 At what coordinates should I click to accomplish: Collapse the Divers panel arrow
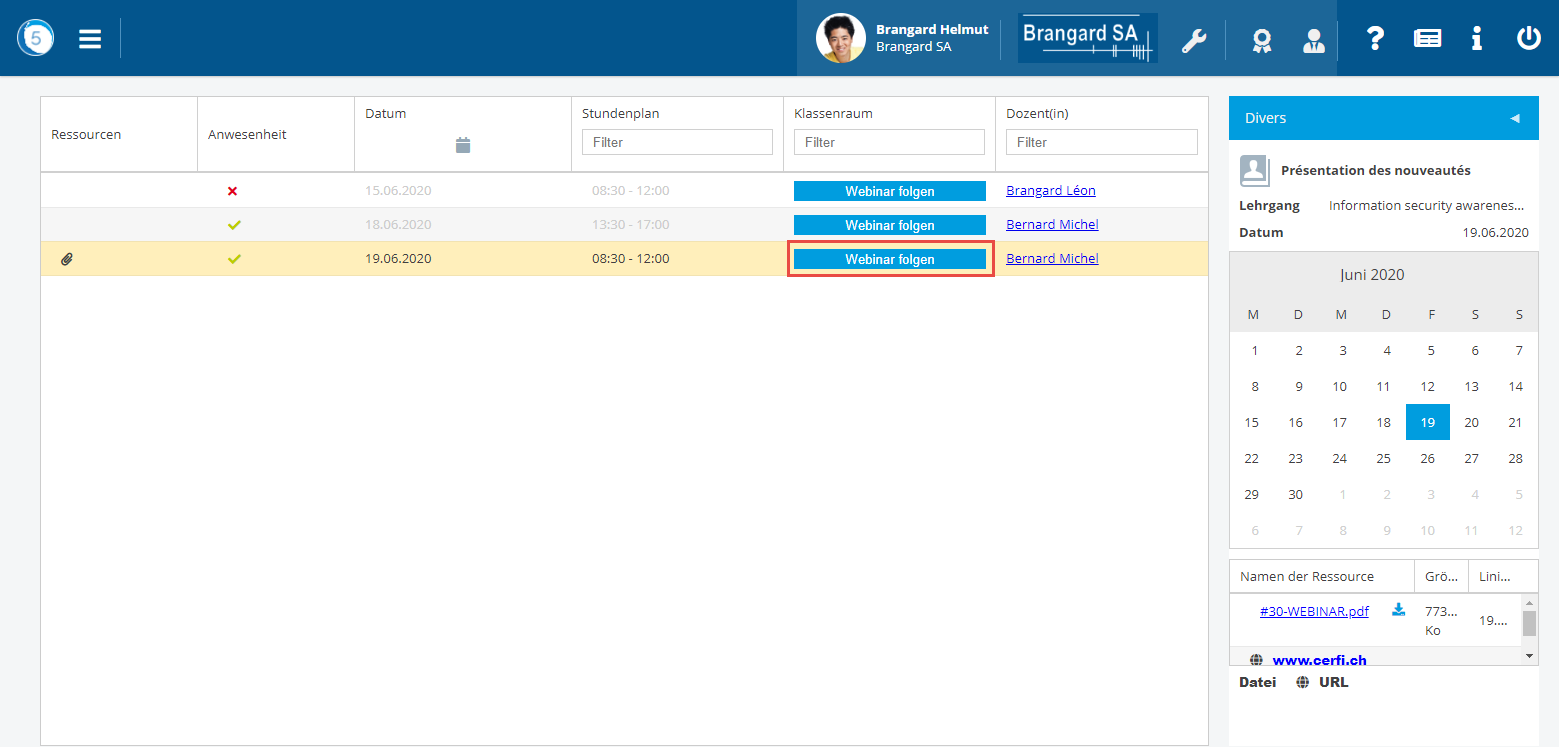click(x=1514, y=118)
